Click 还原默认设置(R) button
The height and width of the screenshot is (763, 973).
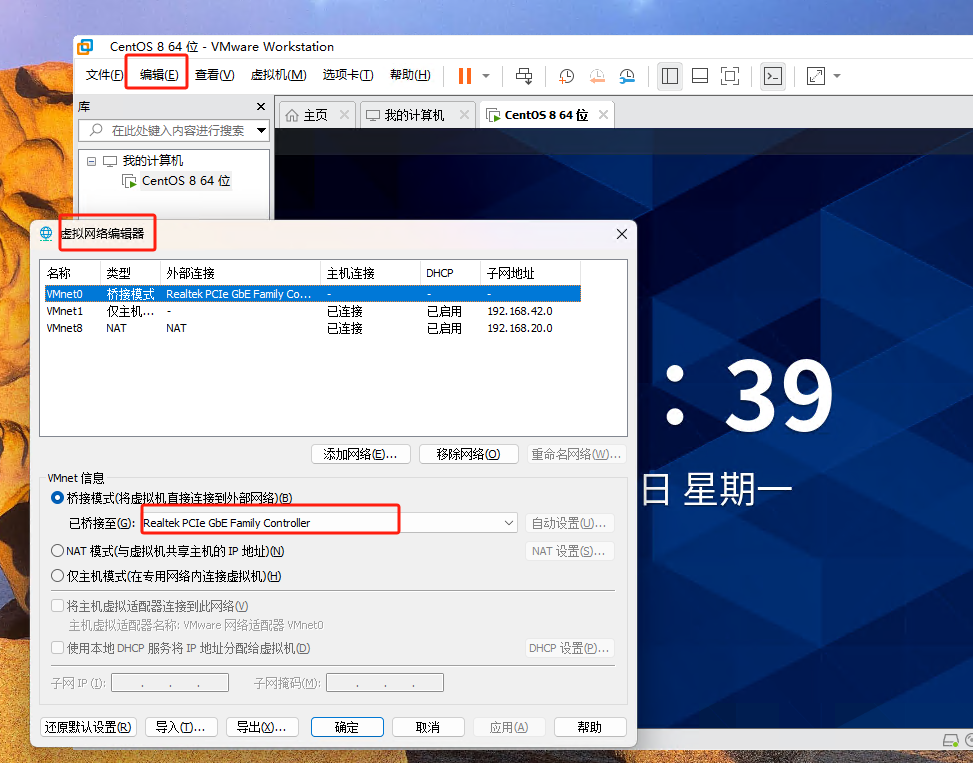(88, 727)
